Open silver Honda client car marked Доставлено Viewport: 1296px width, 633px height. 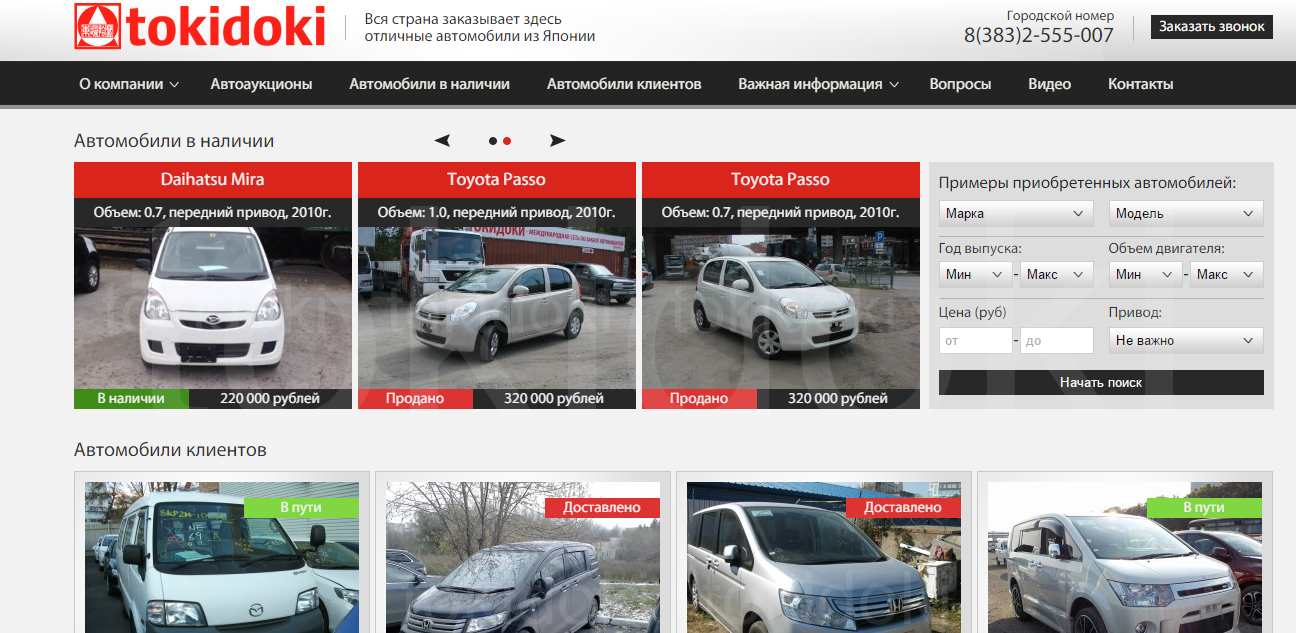tap(824, 557)
